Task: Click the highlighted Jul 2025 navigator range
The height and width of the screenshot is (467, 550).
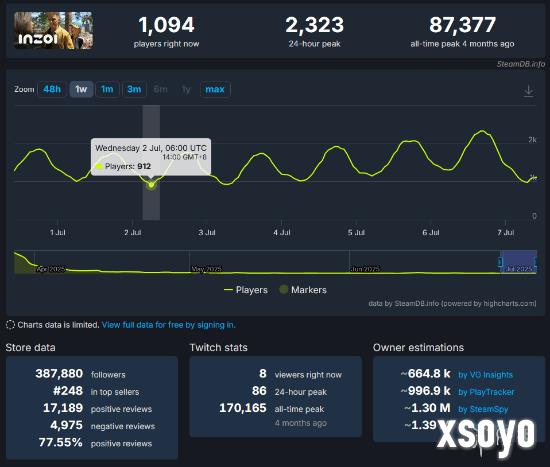Action: pos(518,262)
